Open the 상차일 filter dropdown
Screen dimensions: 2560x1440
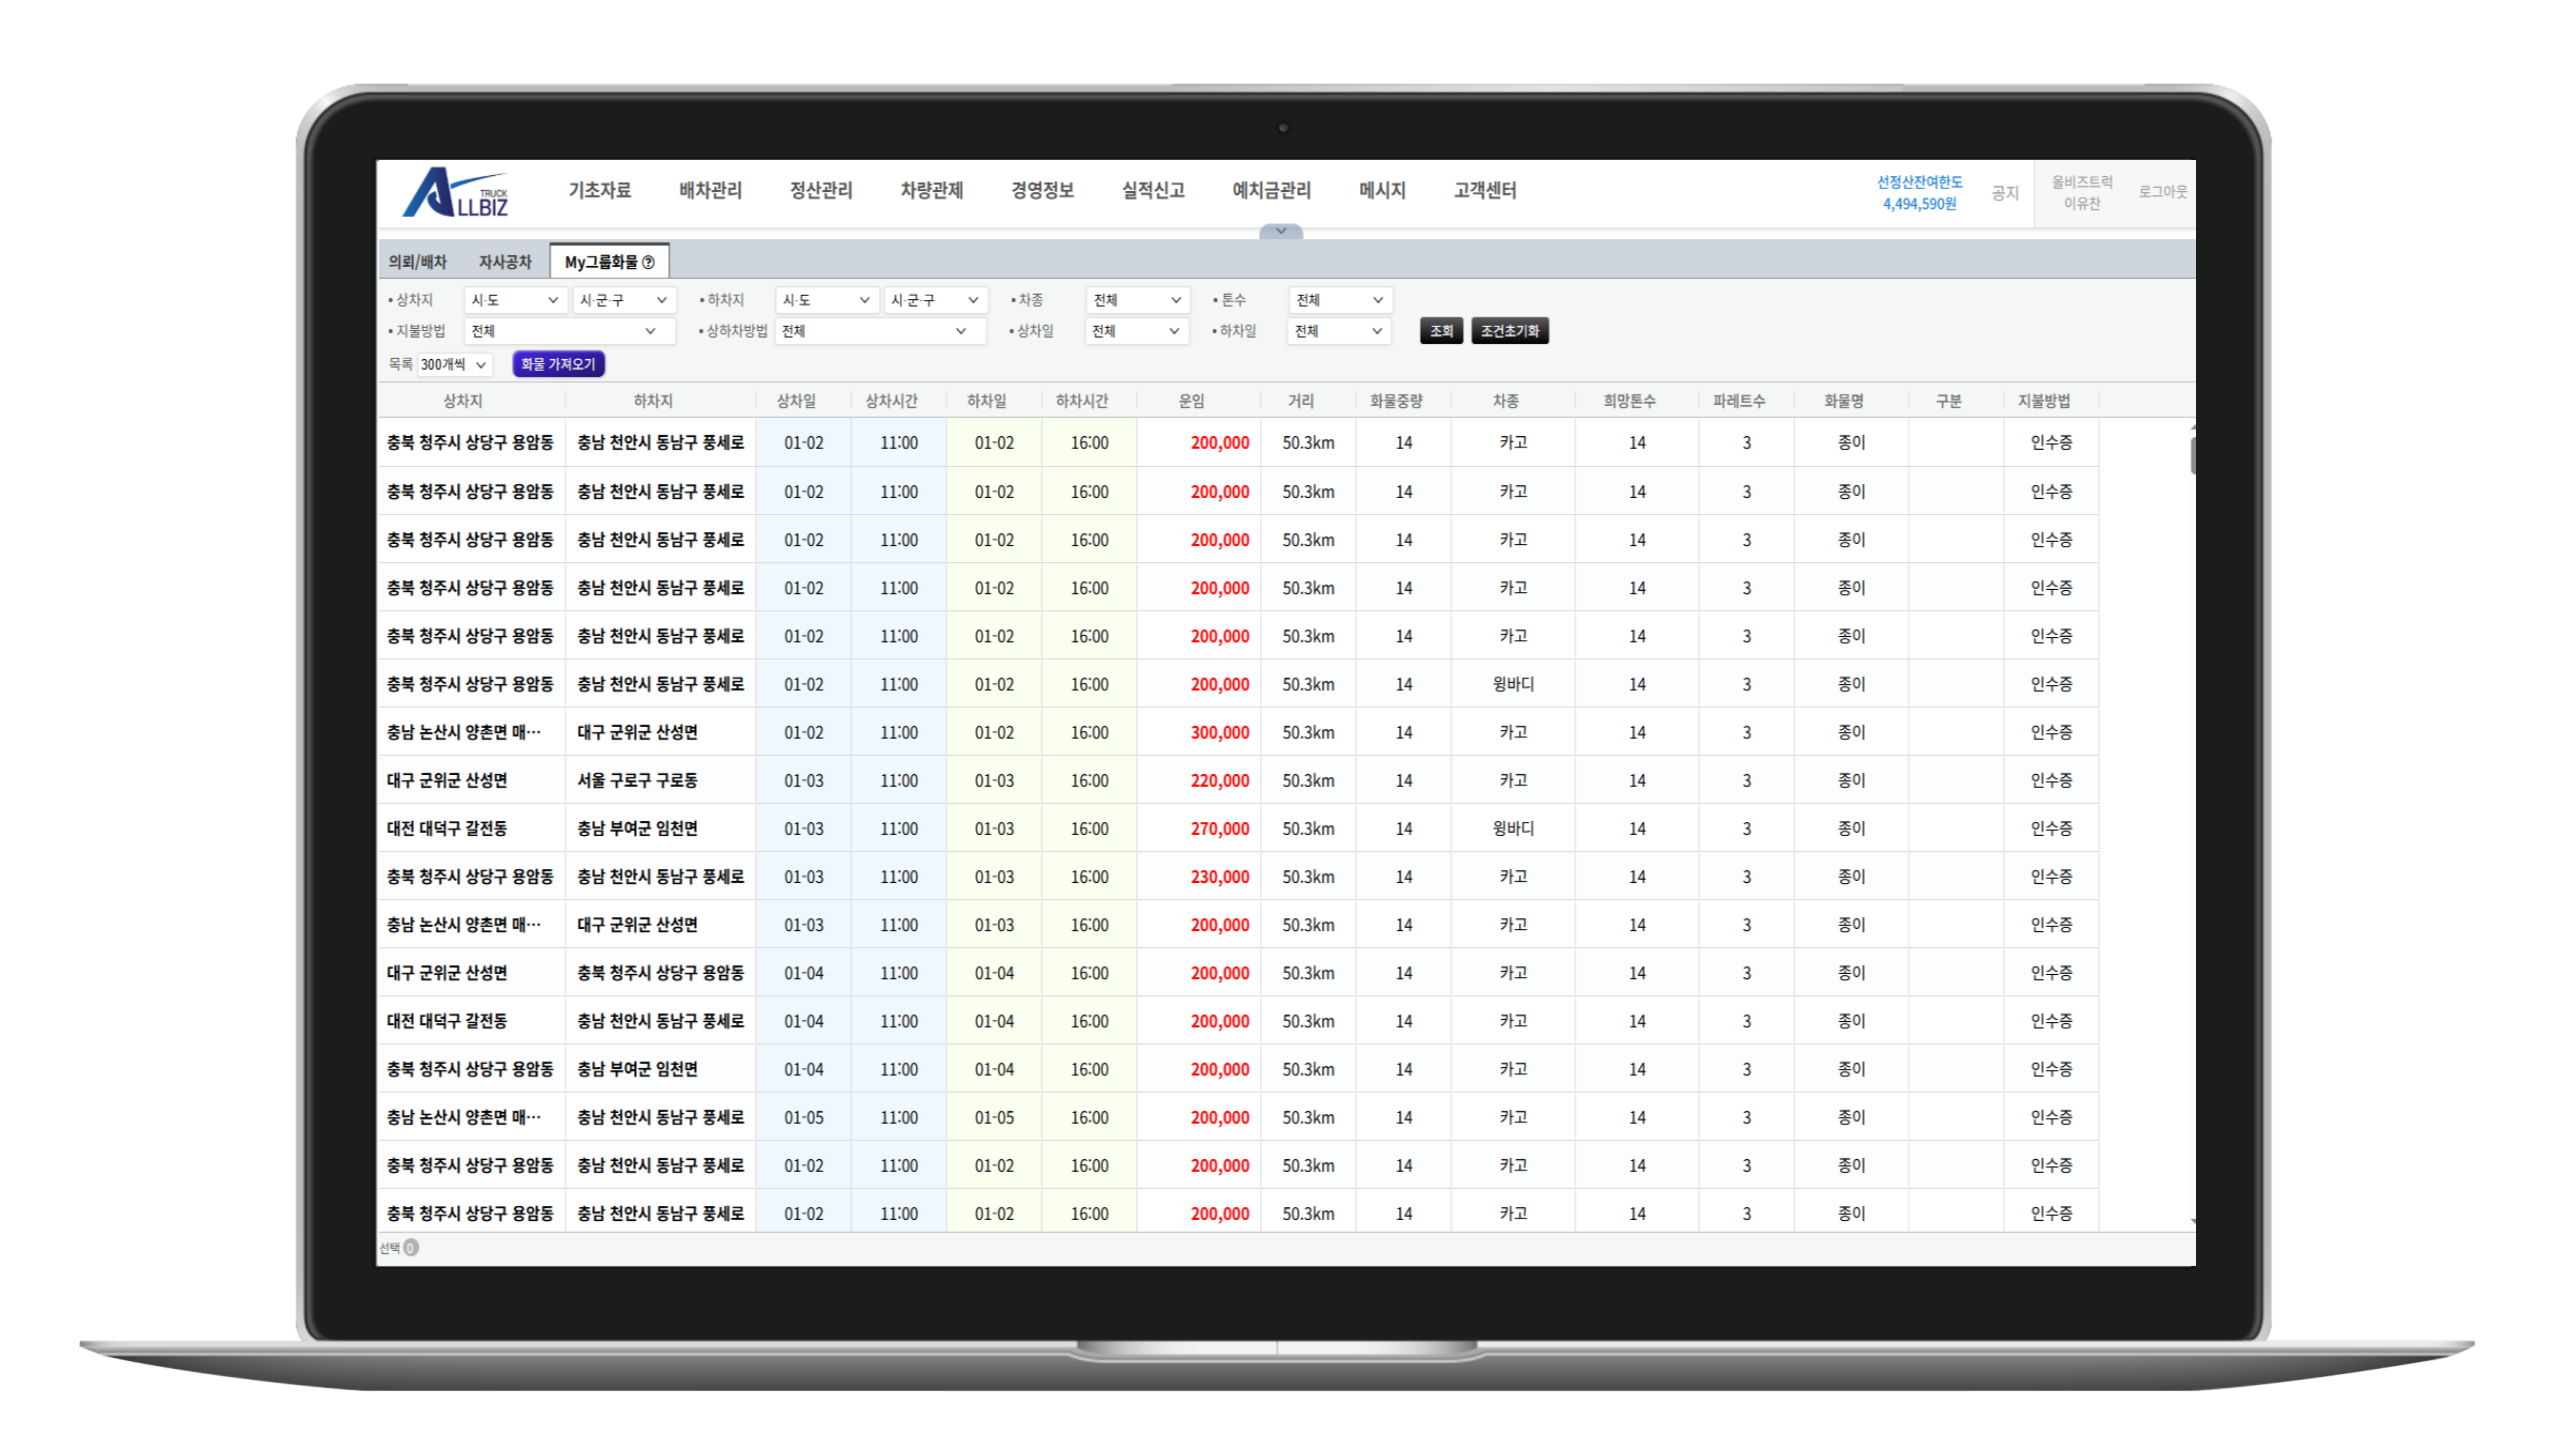[1137, 331]
